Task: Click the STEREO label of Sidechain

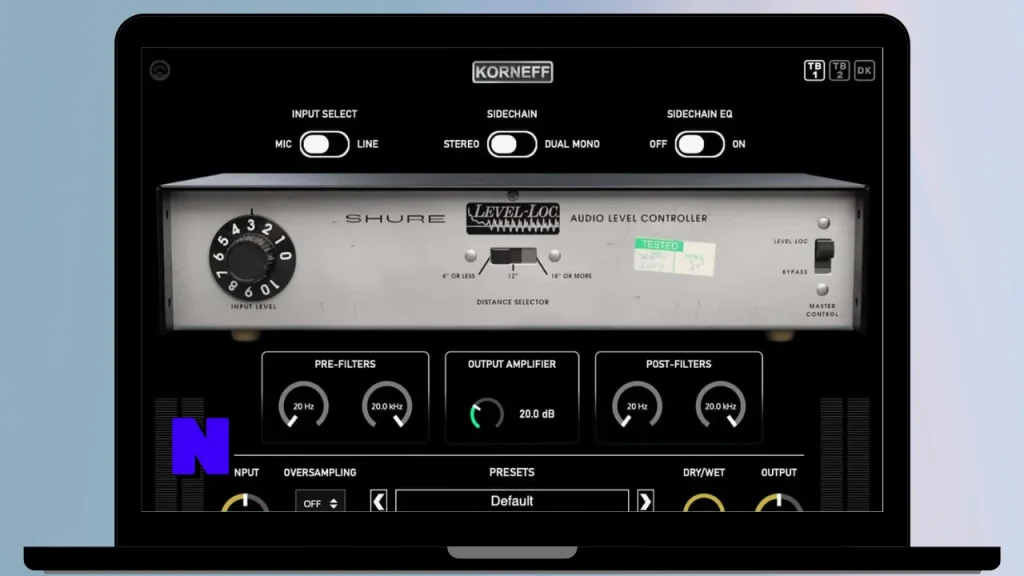Action: 461,144
